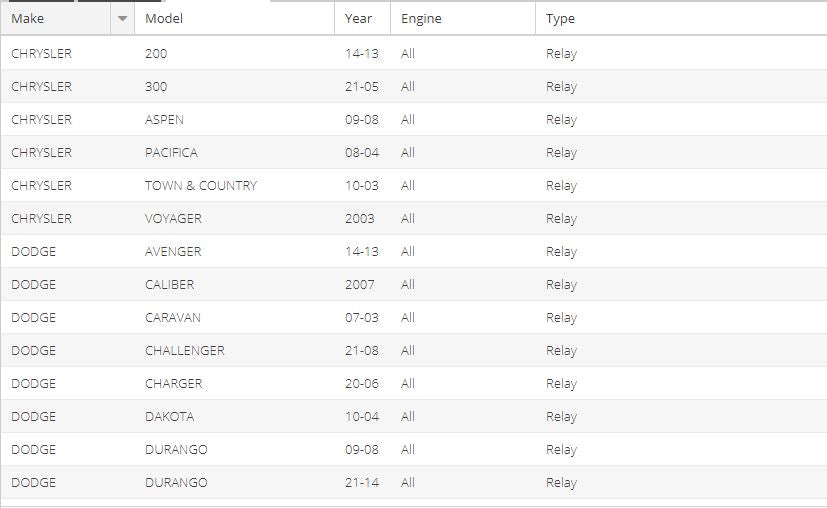The height and width of the screenshot is (508, 827).
Task: Sort by the Model column header
Action: [x=234, y=18]
